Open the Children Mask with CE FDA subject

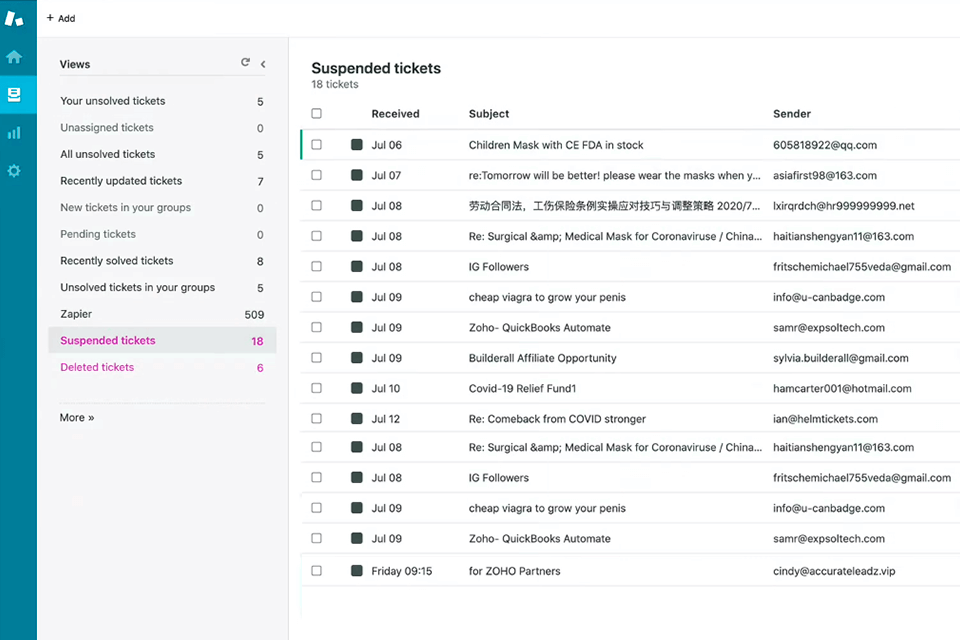tap(556, 145)
